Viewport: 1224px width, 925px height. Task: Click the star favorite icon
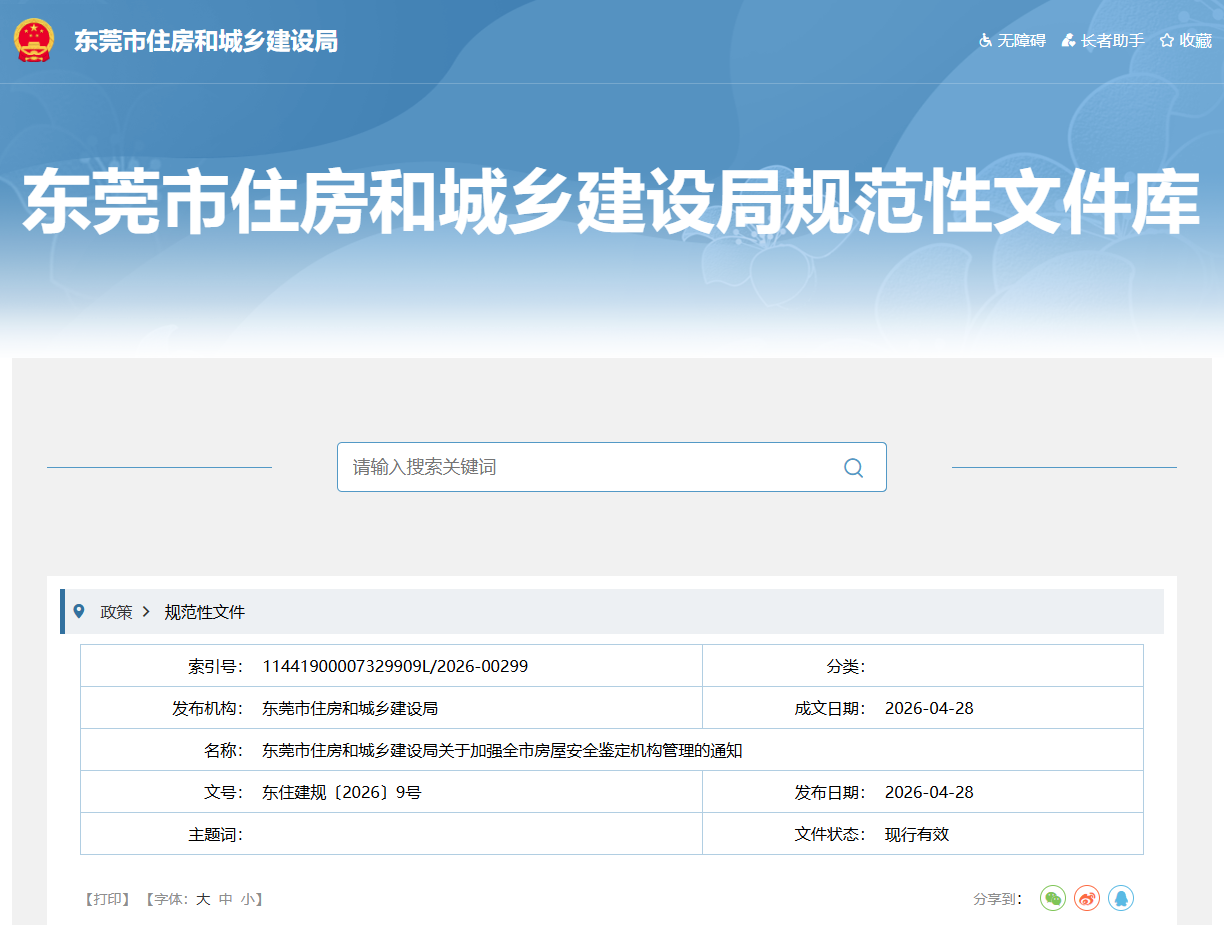click(1167, 41)
